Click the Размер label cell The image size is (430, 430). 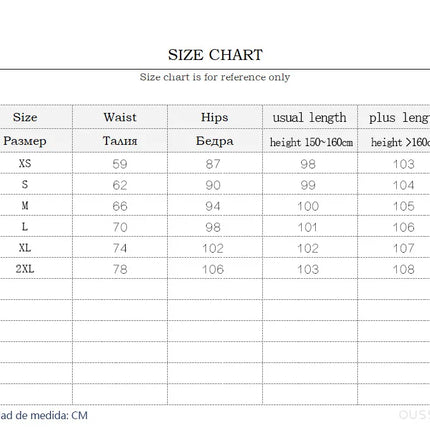pos(25,141)
